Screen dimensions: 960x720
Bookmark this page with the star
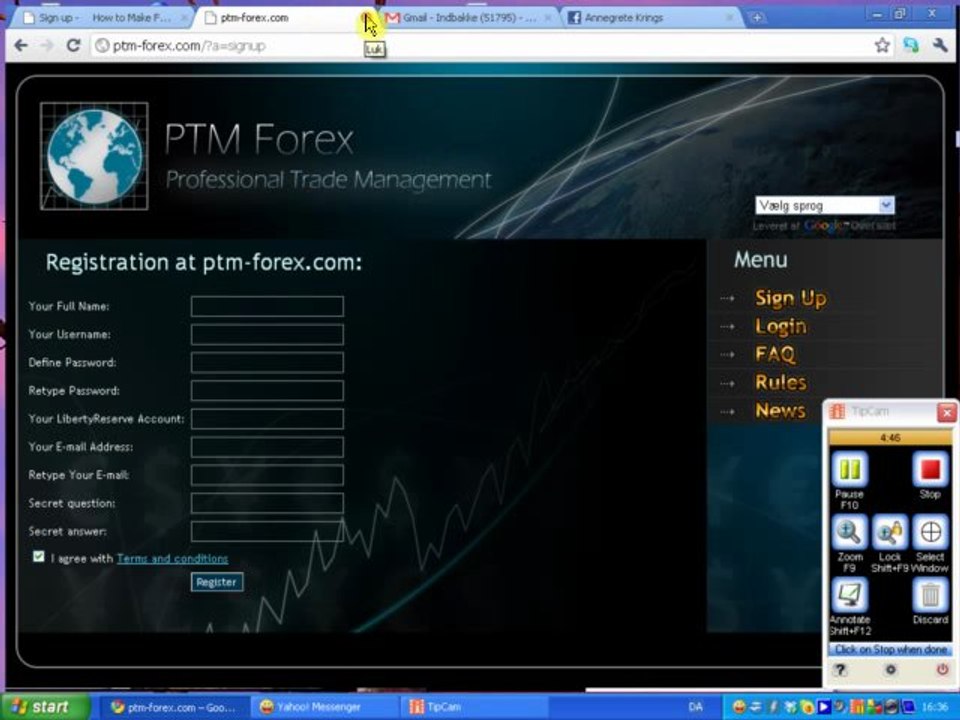pos(882,45)
